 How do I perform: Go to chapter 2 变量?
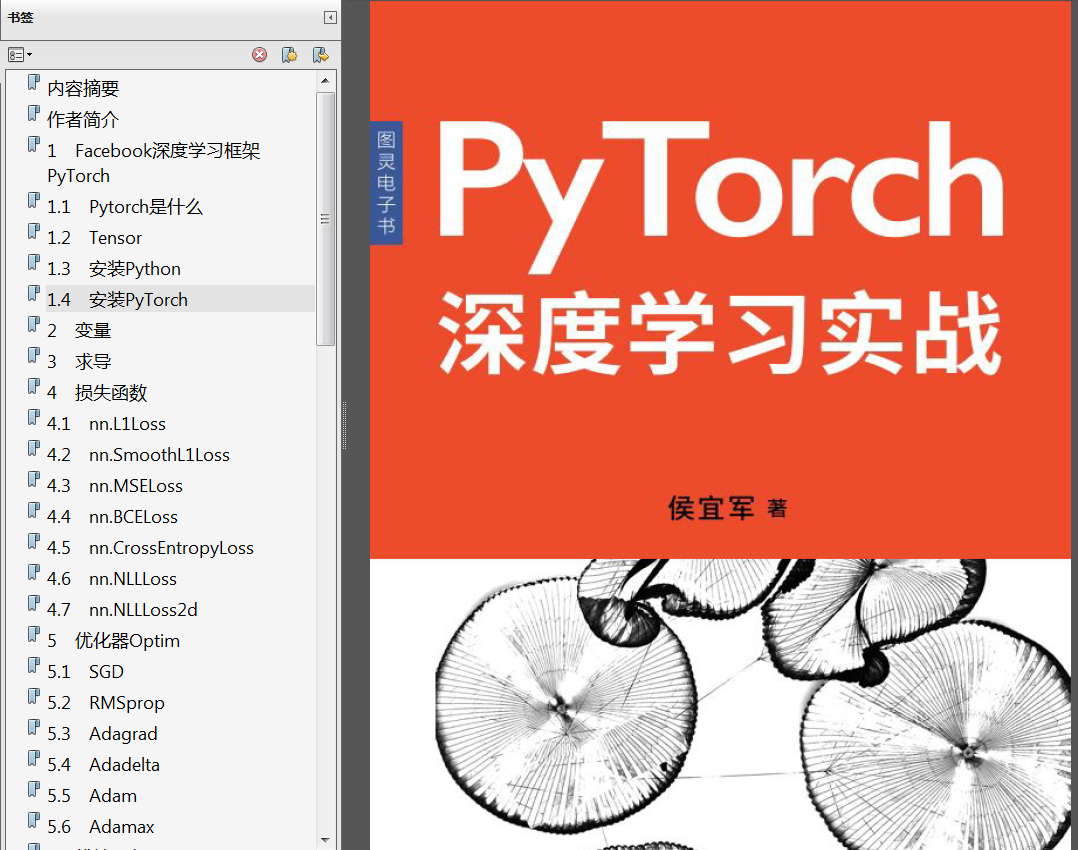click(79, 331)
